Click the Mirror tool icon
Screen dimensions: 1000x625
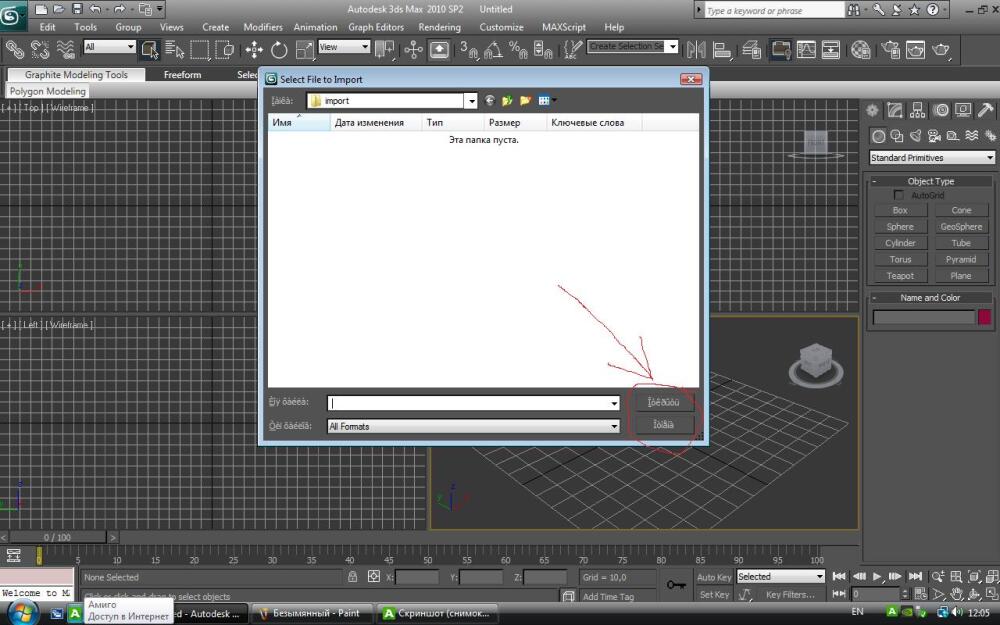click(x=696, y=49)
